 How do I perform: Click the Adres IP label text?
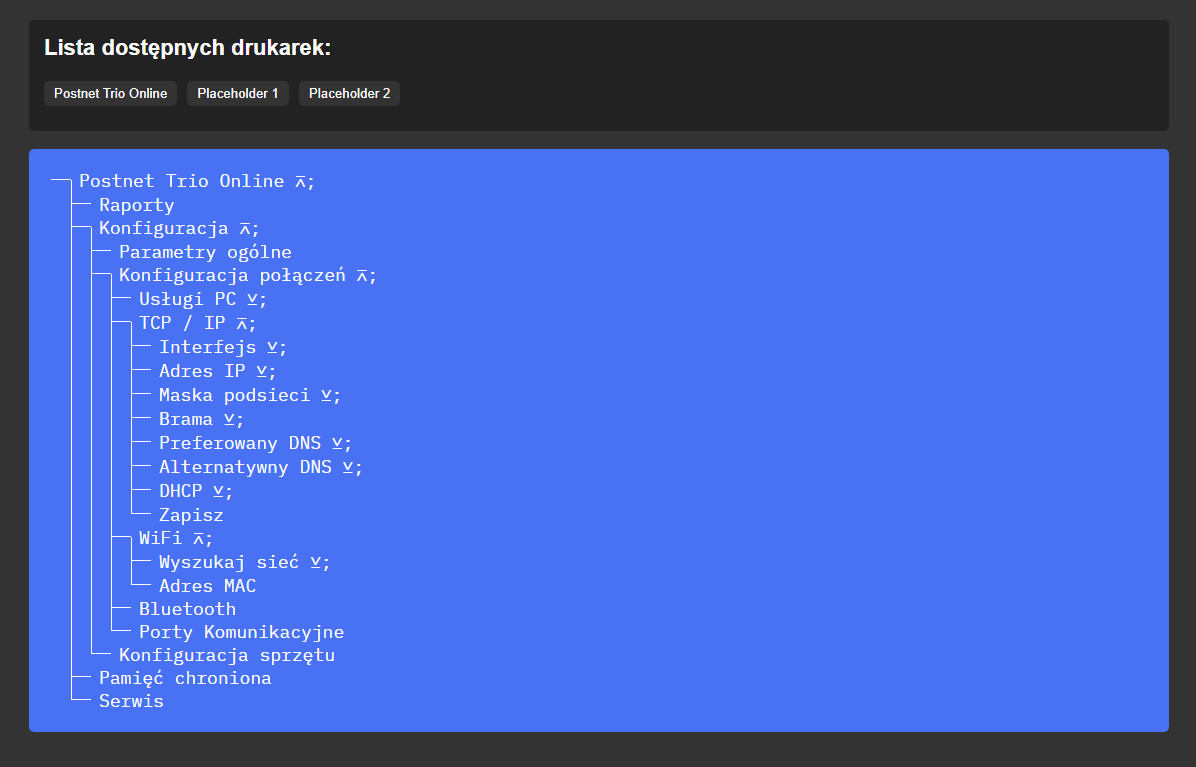coord(202,371)
